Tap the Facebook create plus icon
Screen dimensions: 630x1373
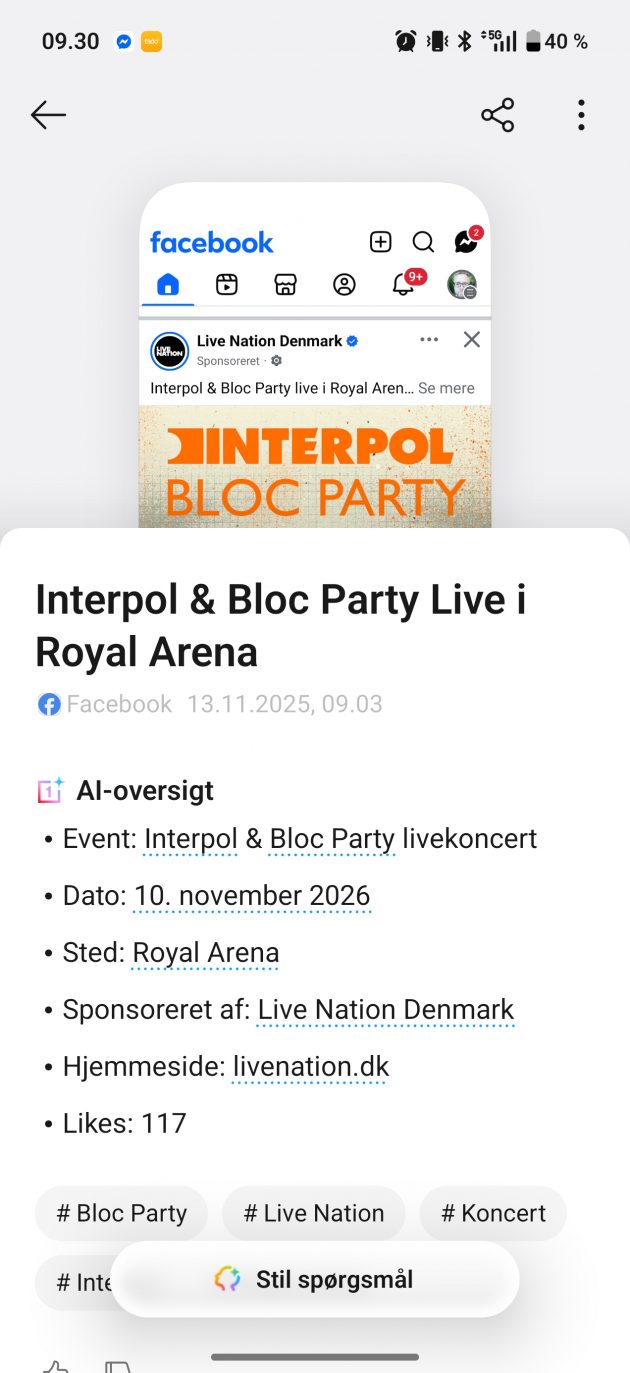(x=380, y=242)
